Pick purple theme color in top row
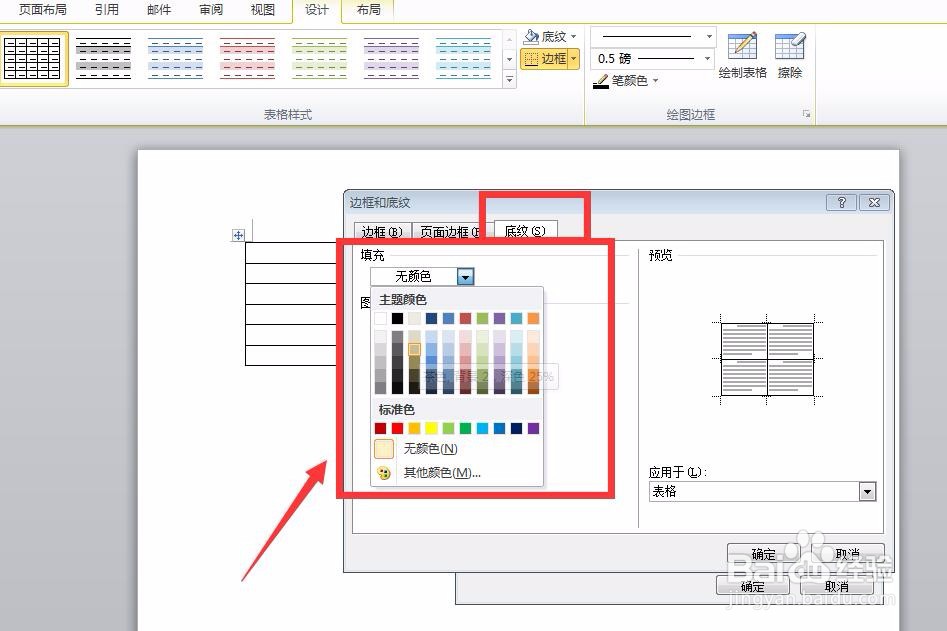The height and width of the screenshot is (631, 947). tap(499, 318)
